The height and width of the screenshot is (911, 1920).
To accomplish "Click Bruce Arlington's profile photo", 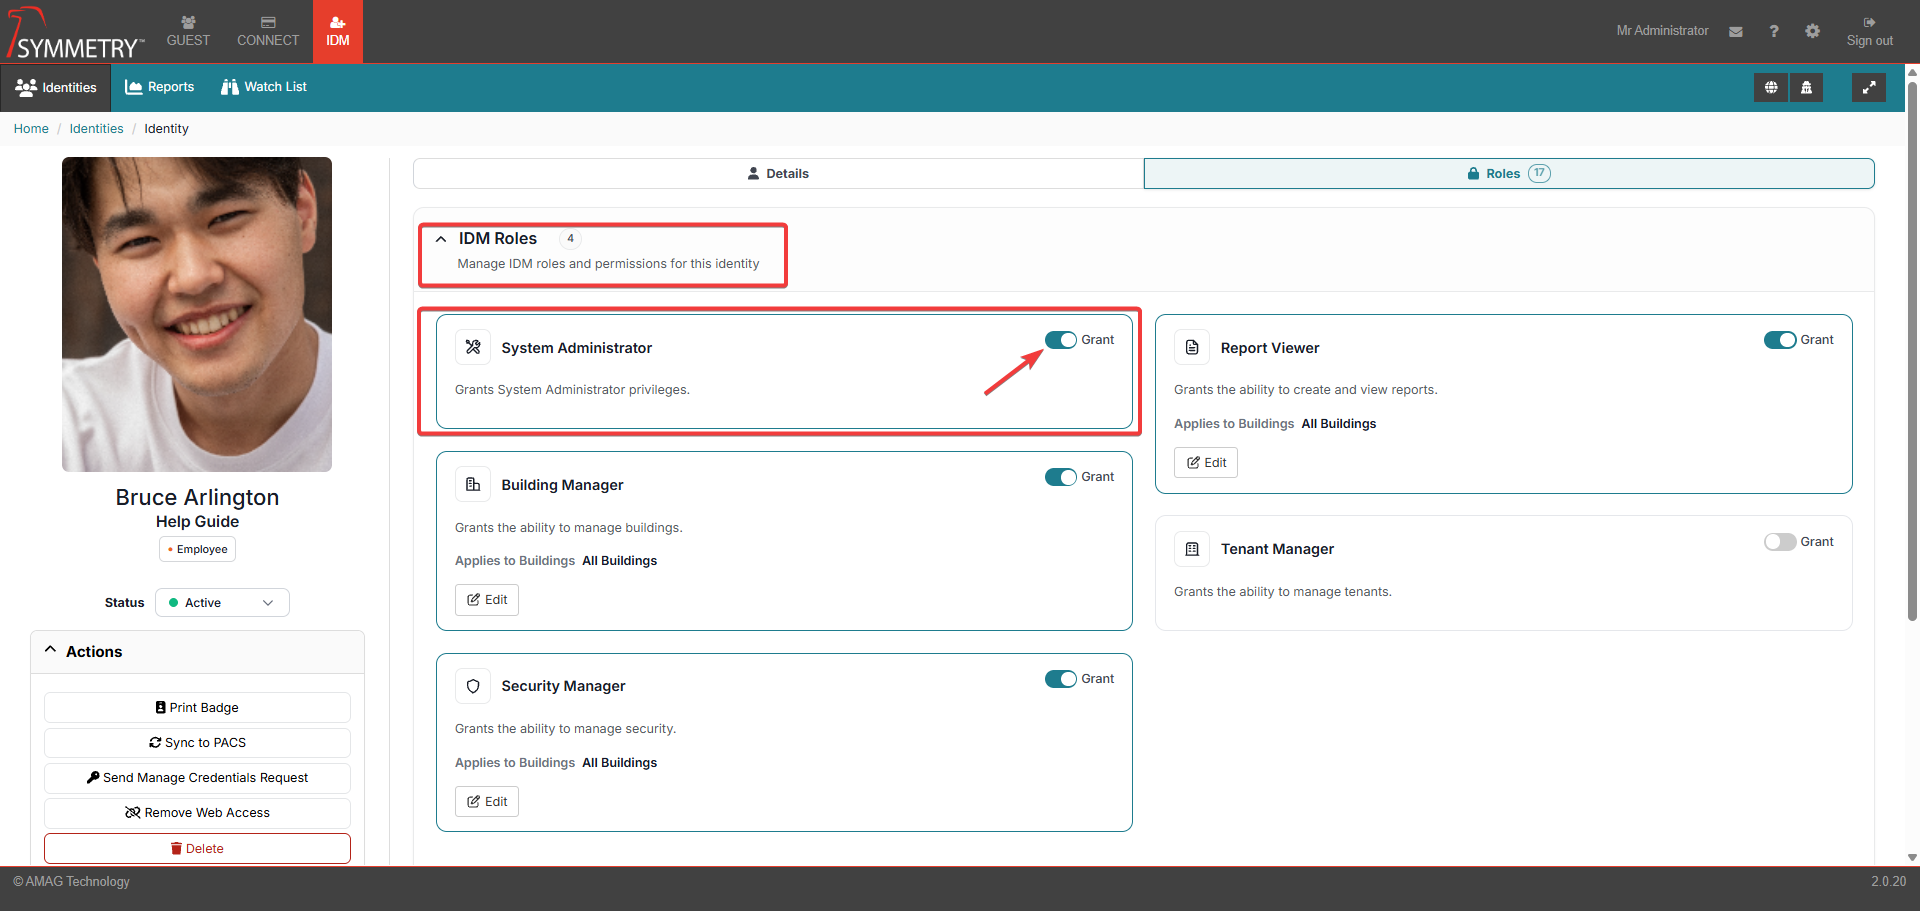I will (197, 314).
